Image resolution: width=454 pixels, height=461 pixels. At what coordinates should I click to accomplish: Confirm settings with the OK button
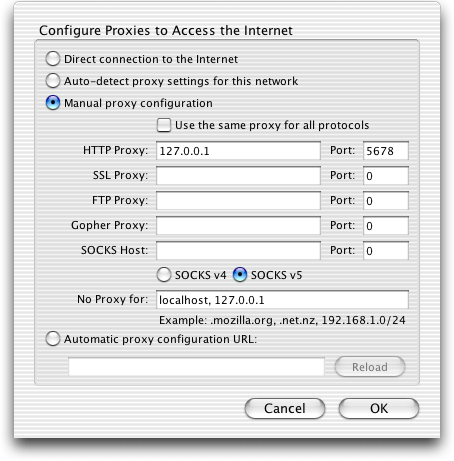click(379, 408)
